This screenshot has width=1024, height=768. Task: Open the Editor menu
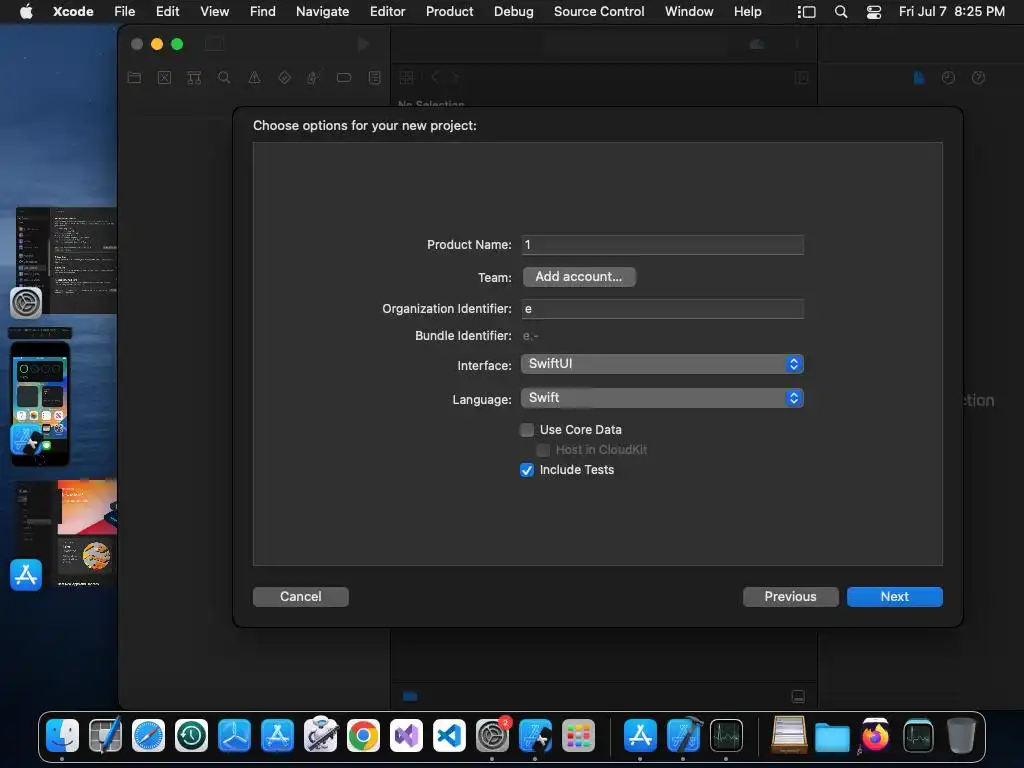(x=387, y=11)
